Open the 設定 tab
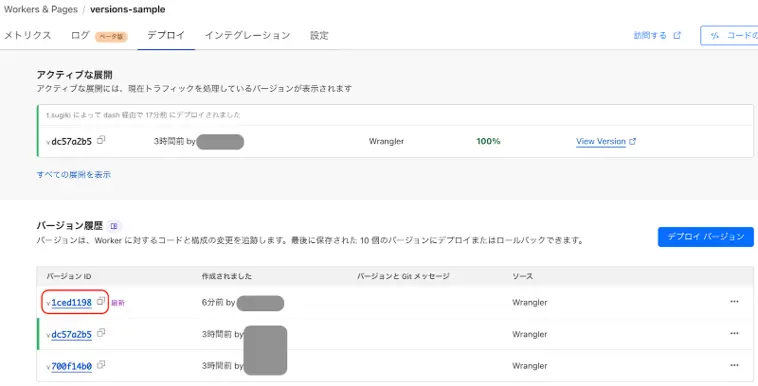The height and width of the screenshot is (386, 758). coord(319,35)
